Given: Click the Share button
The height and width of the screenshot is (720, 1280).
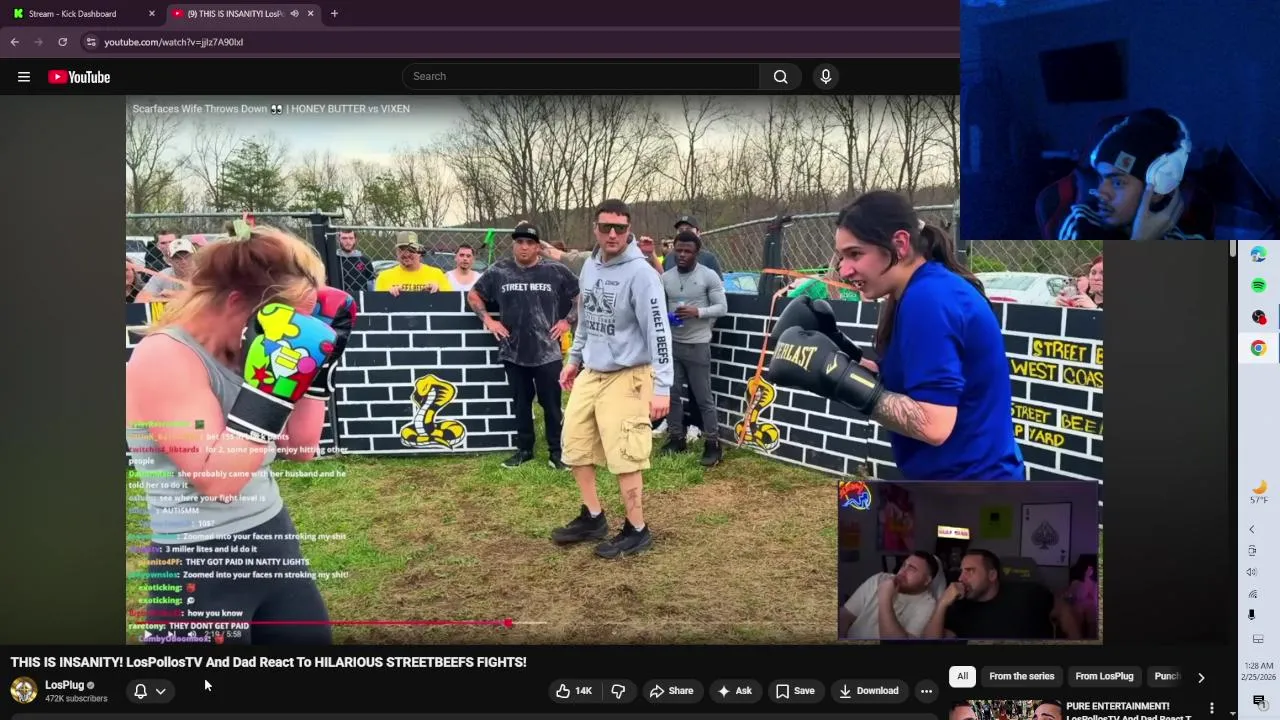Looking at the screenshot, I should (x=670, y=691).
